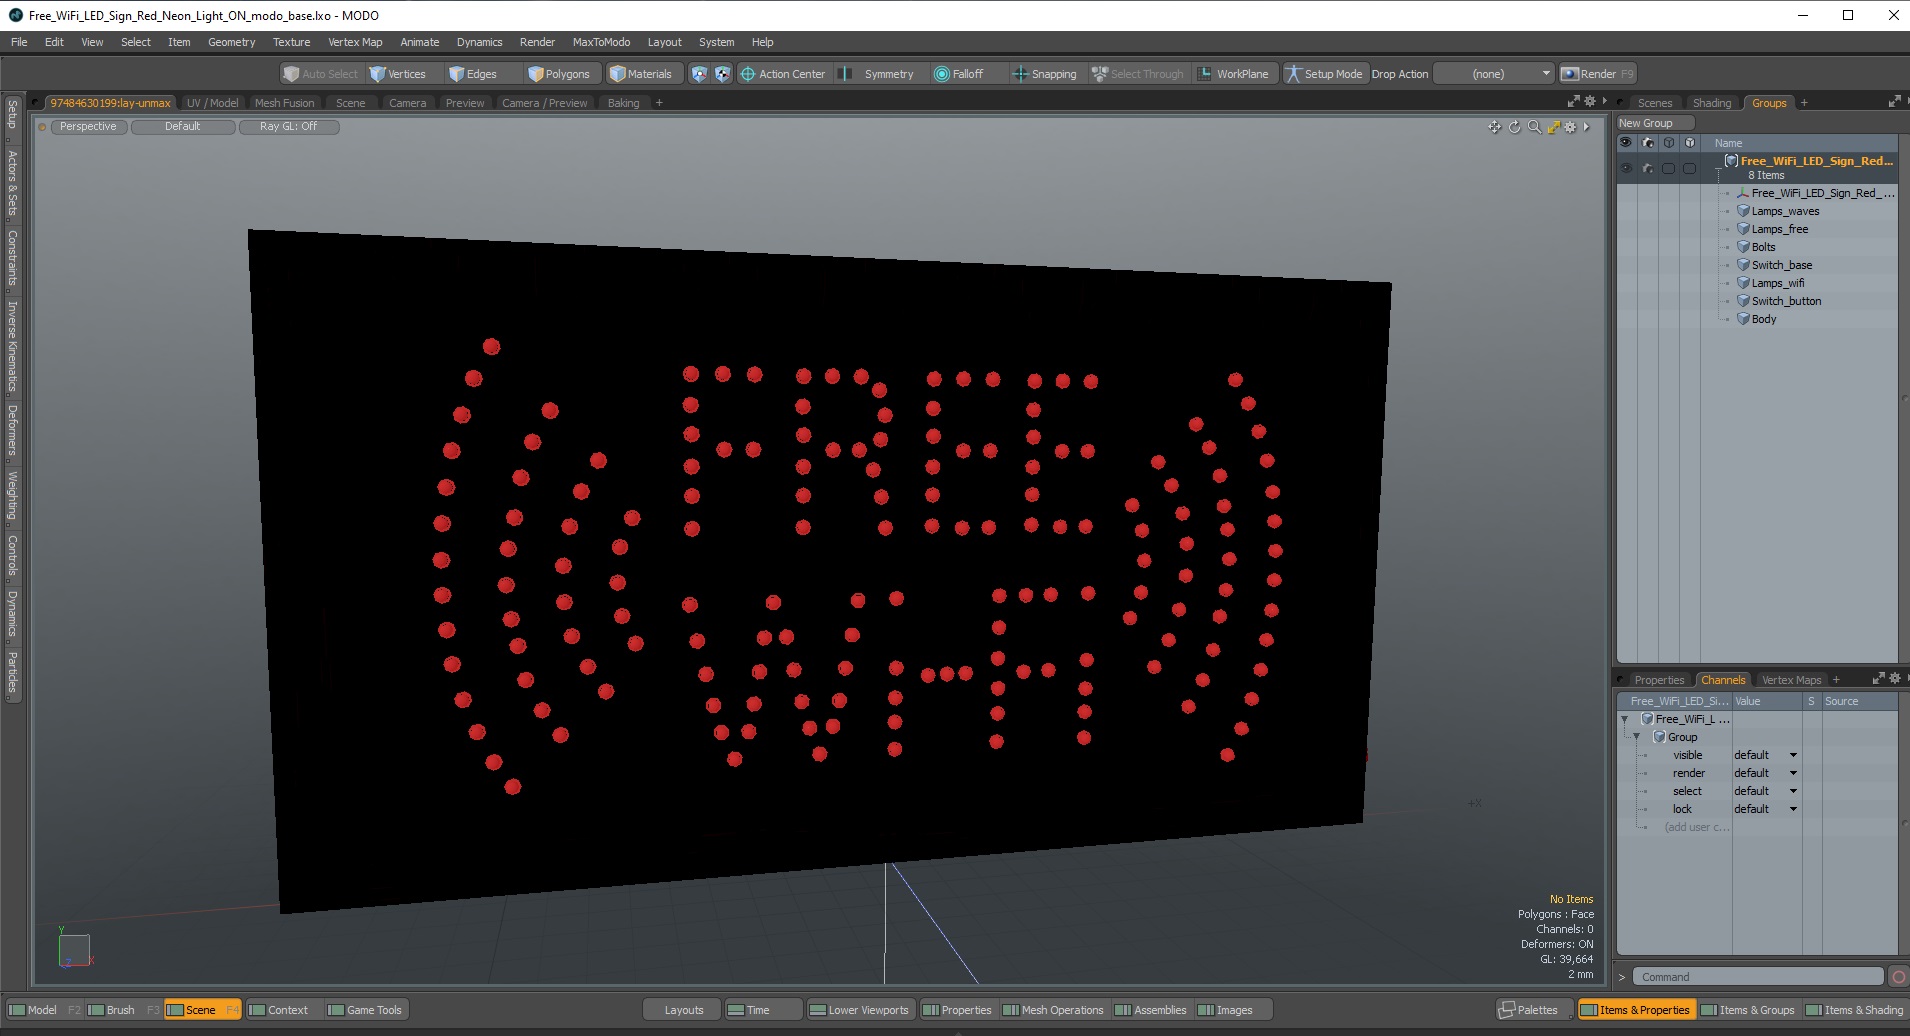The width and height of the screenshot is (1910, 1036).
Task: Toggle Auto Select mode
Action: [x=321, y=74]
